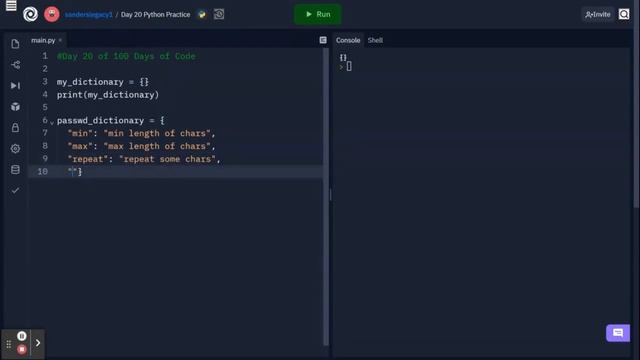Image resolution: width=640 pixels, height=360 pixels.
Task: Click the "min length of chars" string
Action: (x=157, y=133)
